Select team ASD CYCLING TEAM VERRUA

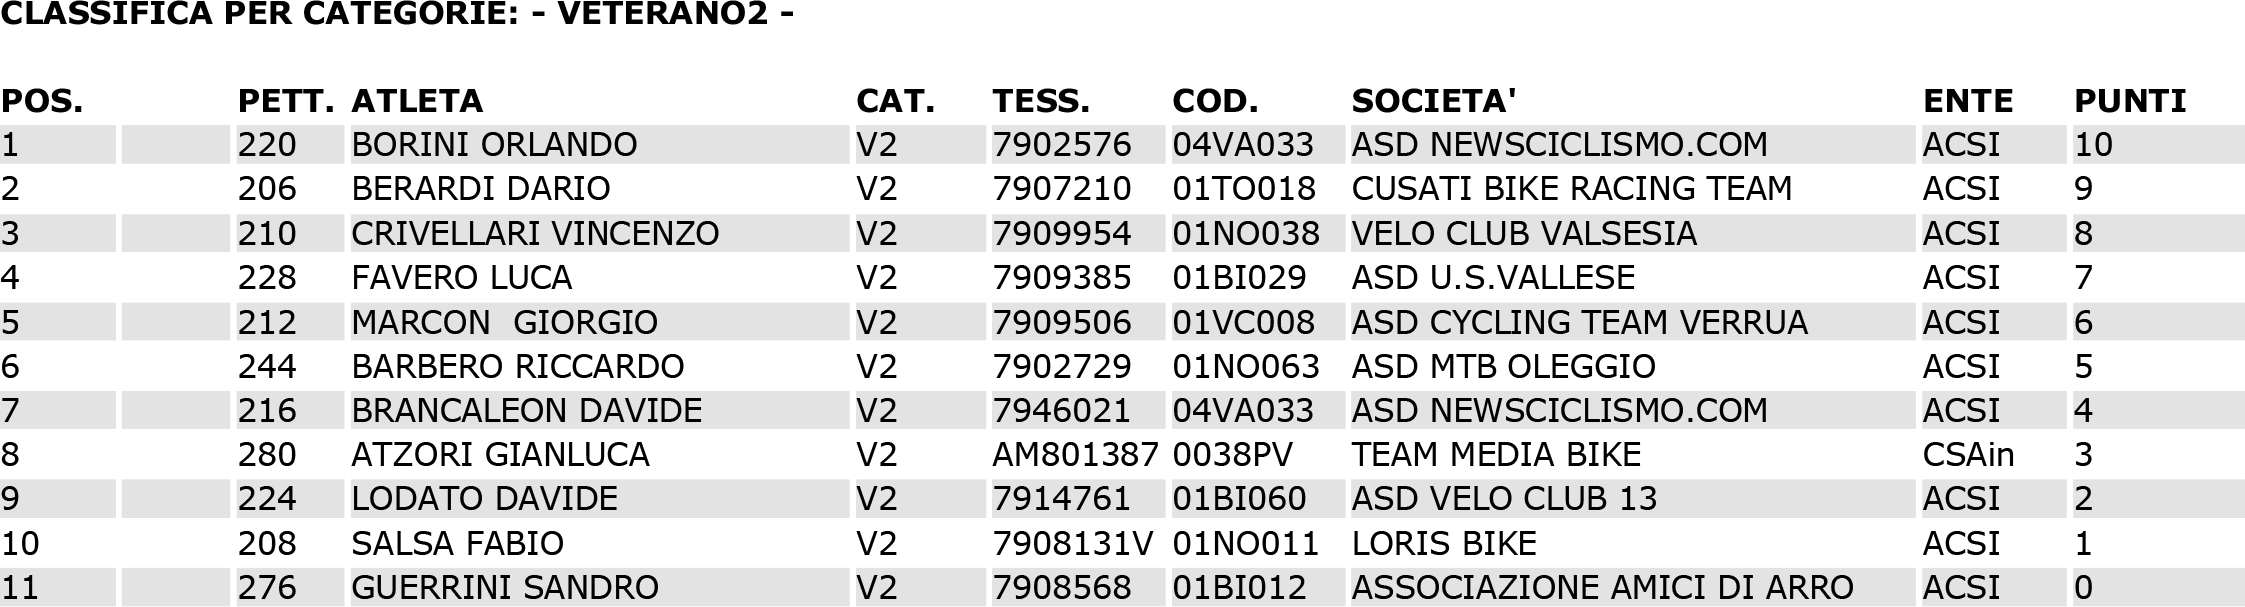1580,322
